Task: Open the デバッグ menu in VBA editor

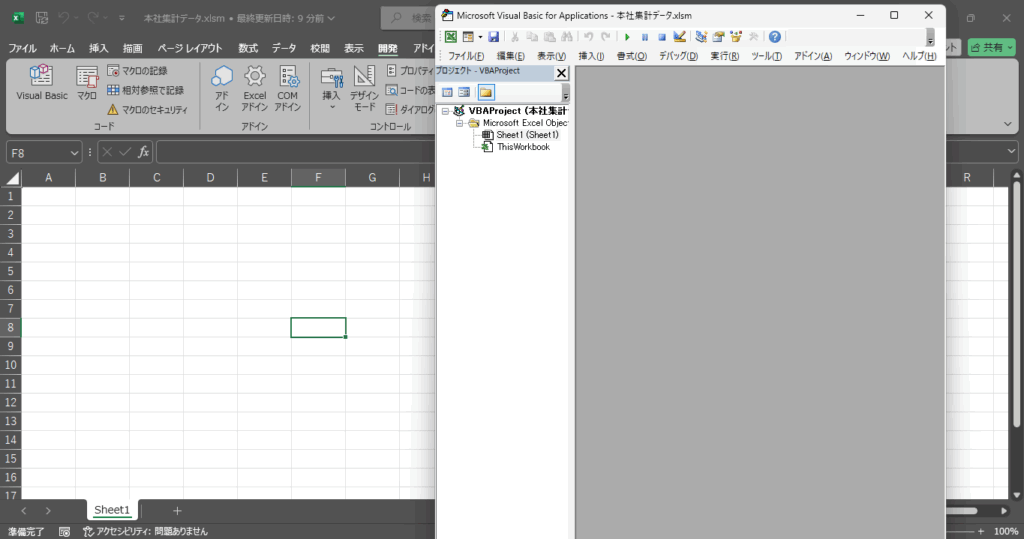Action: tap(678, 56)
